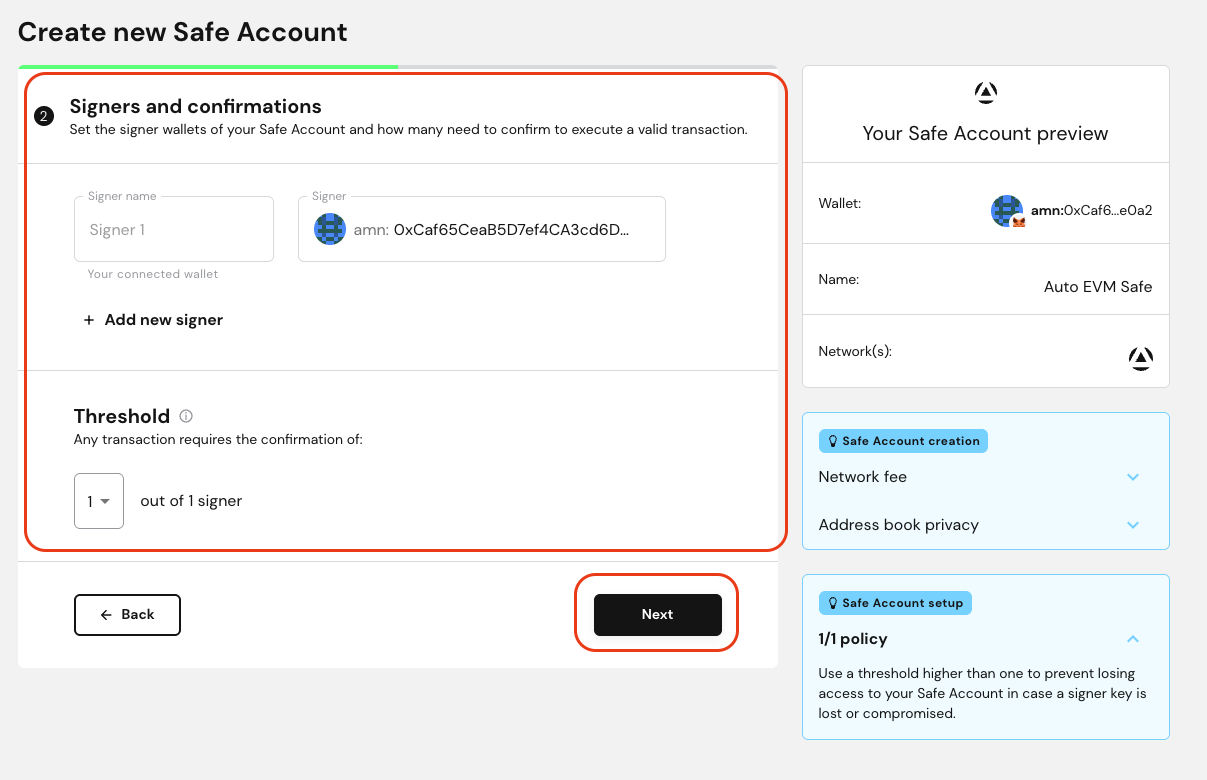The height and width of the screenshot is (780, 1207).
Task: Click the network icon in Network(s) row
Action: (1140, 358)
